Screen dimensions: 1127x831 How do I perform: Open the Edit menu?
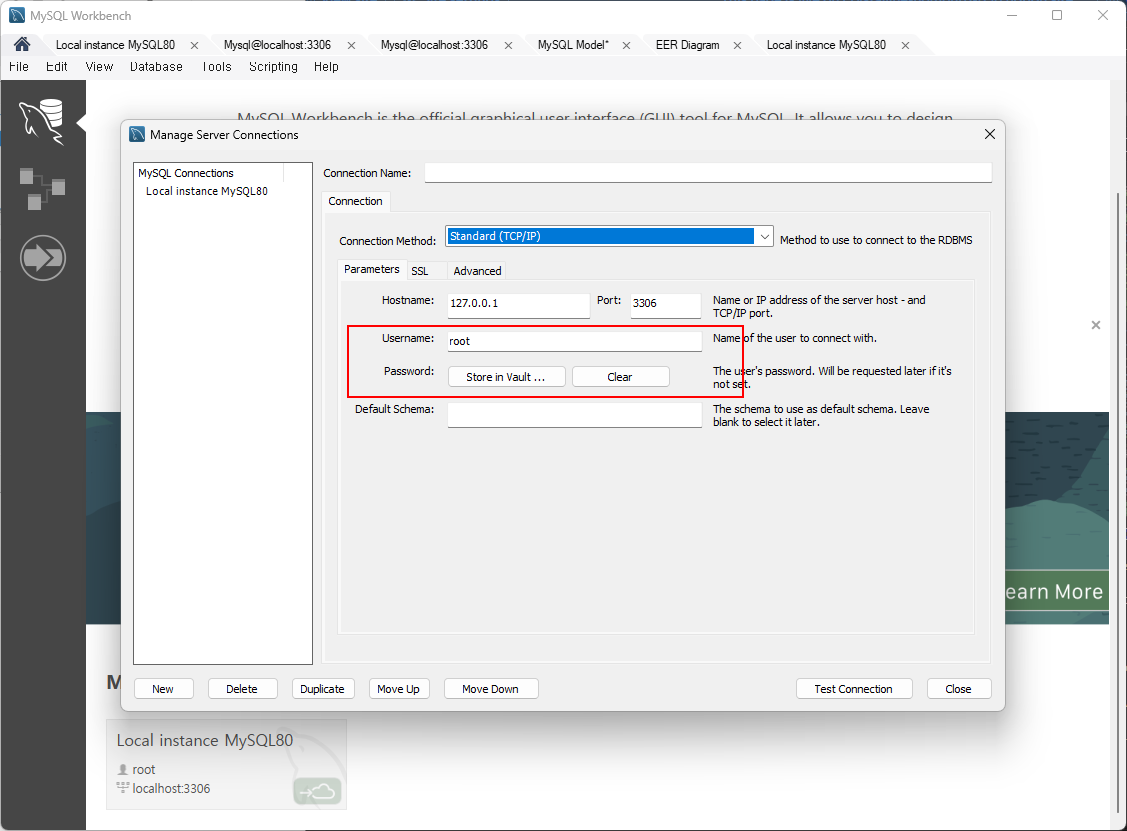[x=57, y=67]
